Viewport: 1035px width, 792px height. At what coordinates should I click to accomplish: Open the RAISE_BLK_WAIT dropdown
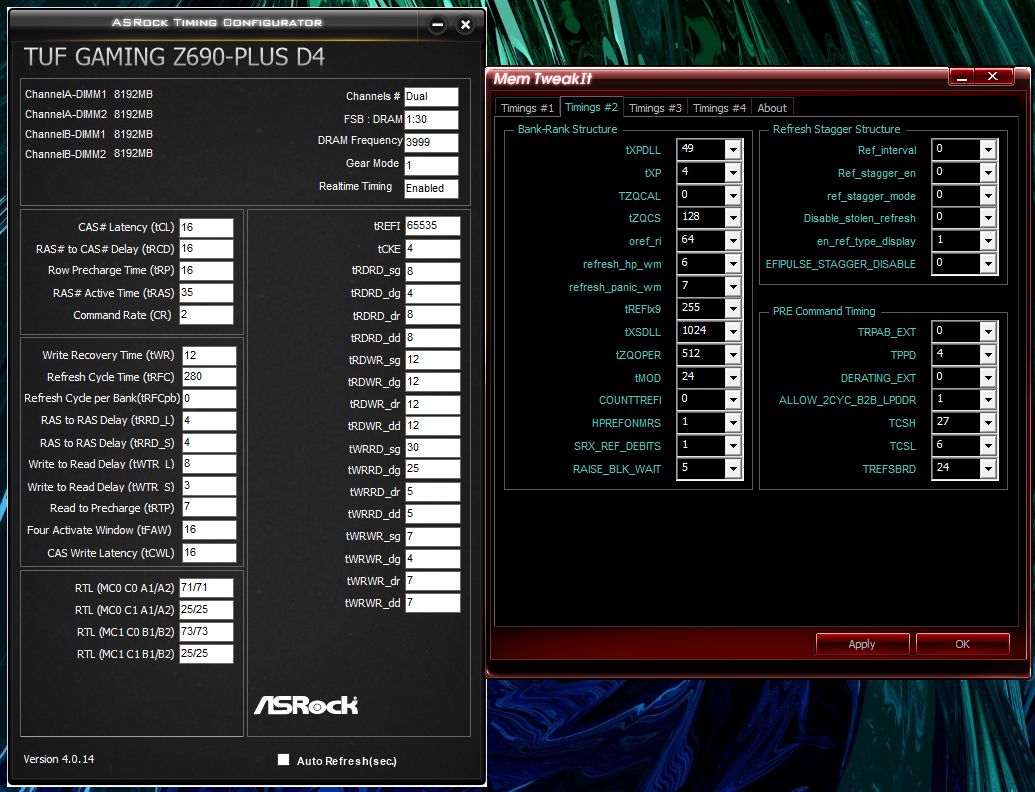(733, 469)
